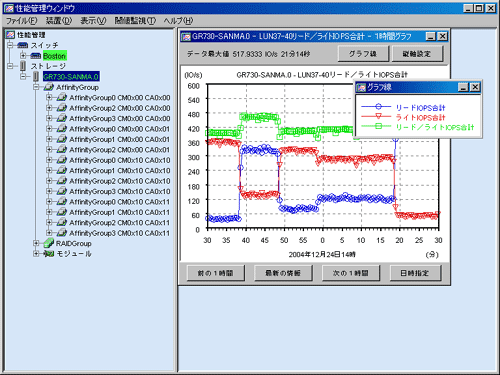Expand the RAIDGroup tree node

(36, 243)
